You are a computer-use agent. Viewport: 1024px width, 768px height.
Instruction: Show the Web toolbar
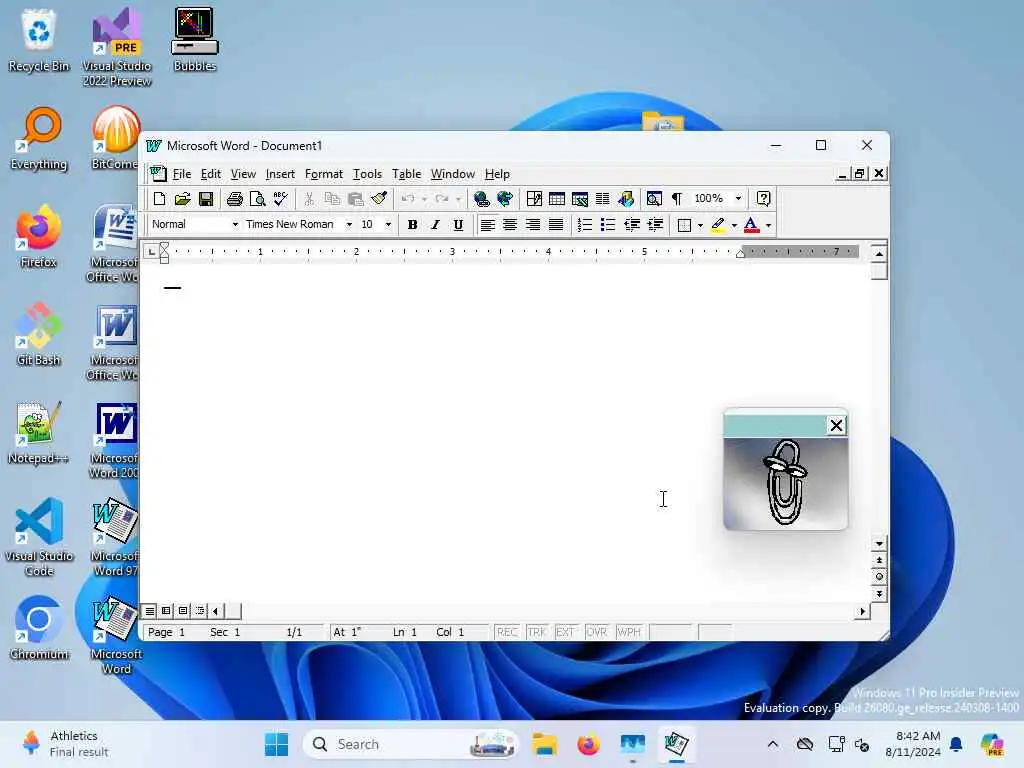(505, 199)
